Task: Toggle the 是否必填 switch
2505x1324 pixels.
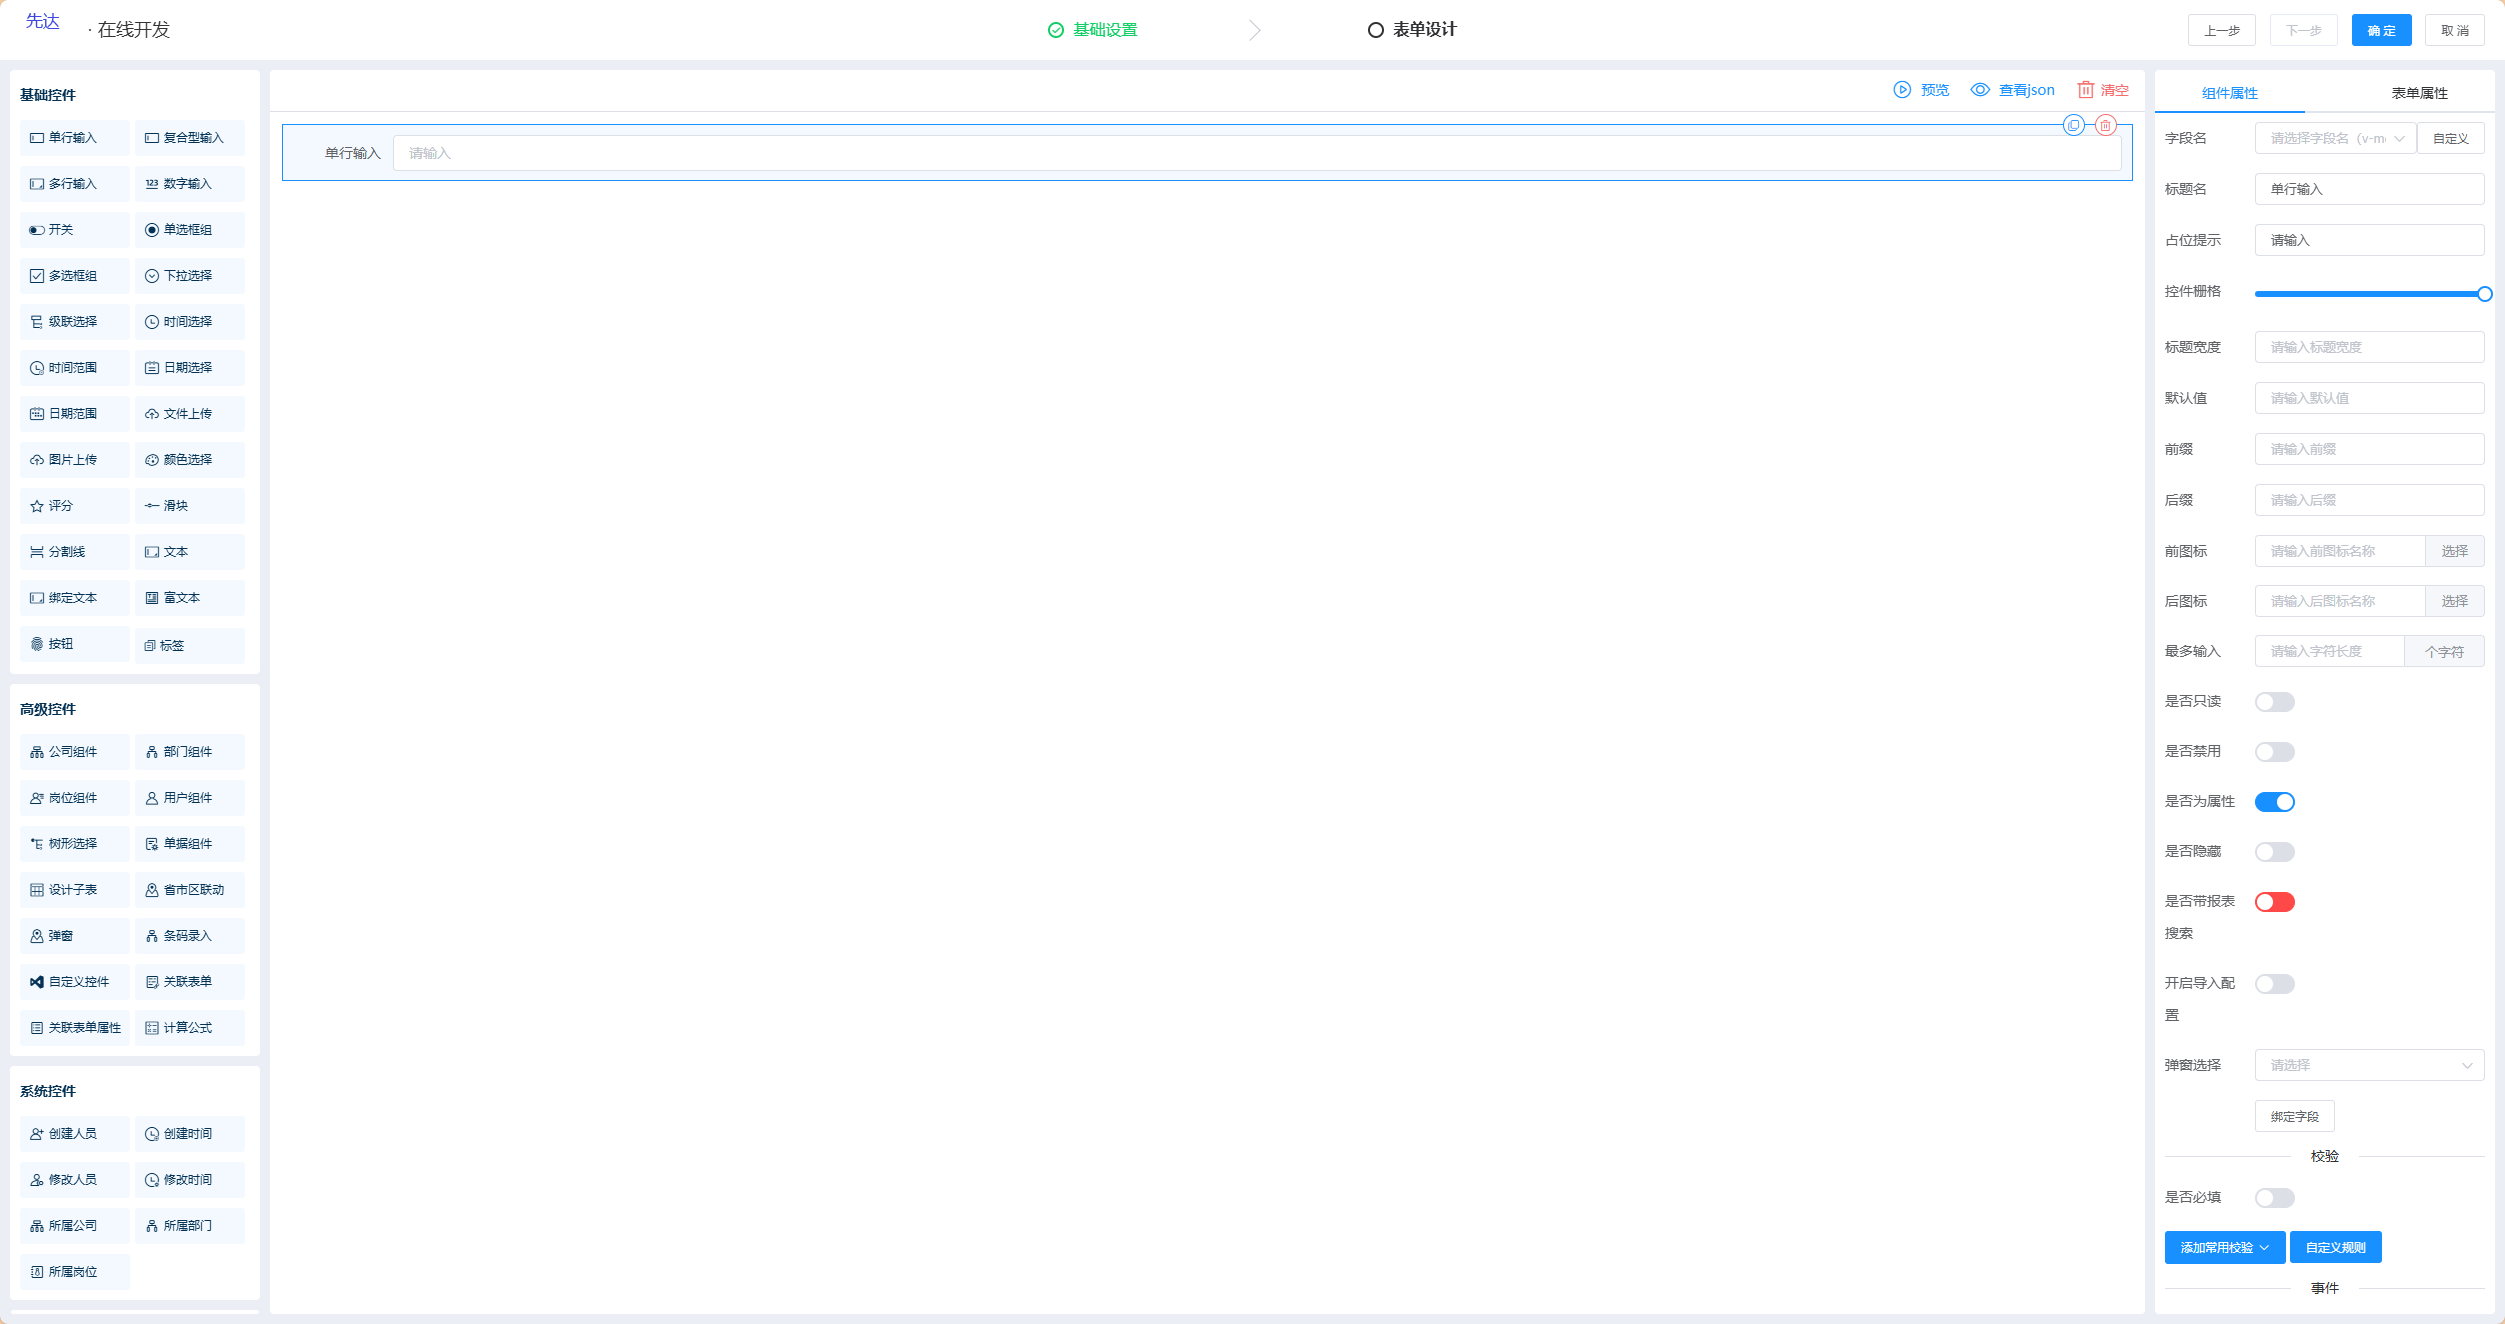Action: (x=2274, y=1198)
